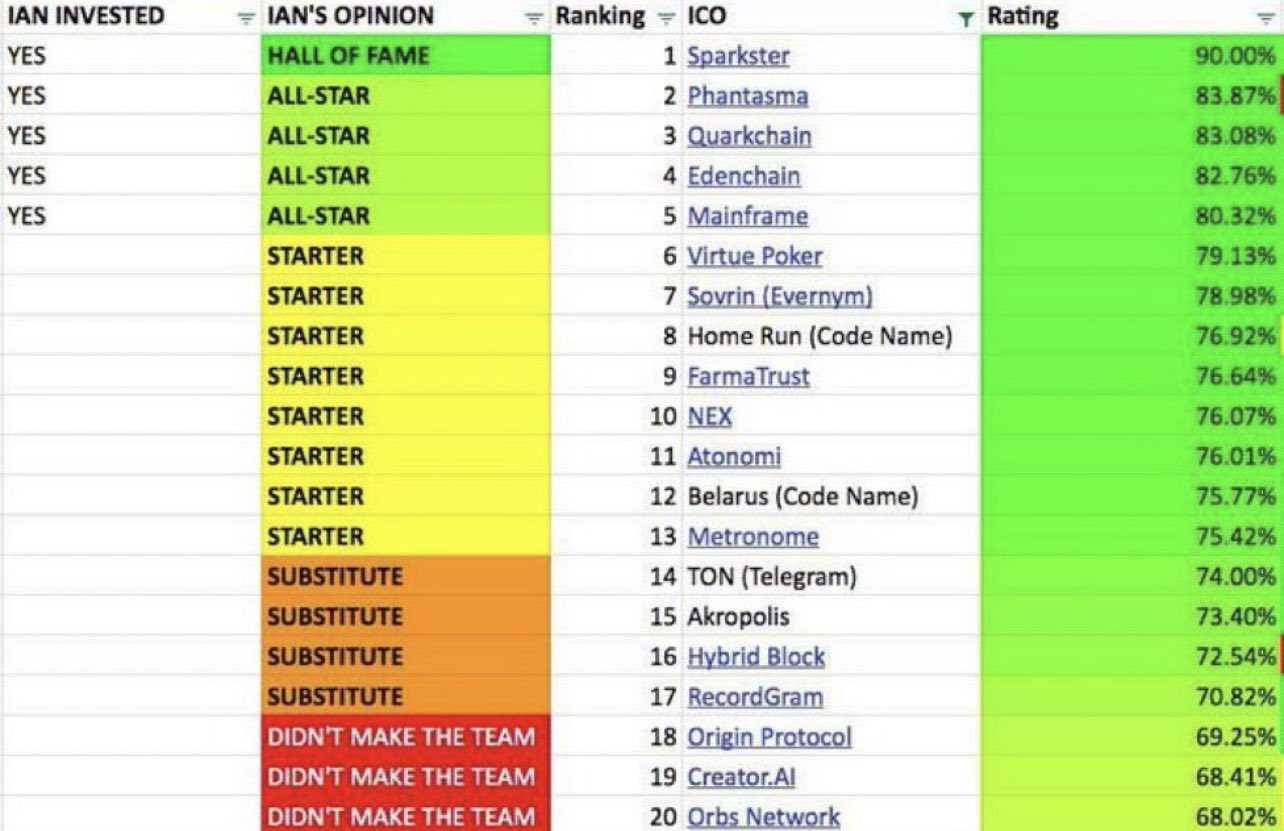Screen dimensions: 1284x831
Task: Open the IAN'S OPINION column filter
Action: 534,17
